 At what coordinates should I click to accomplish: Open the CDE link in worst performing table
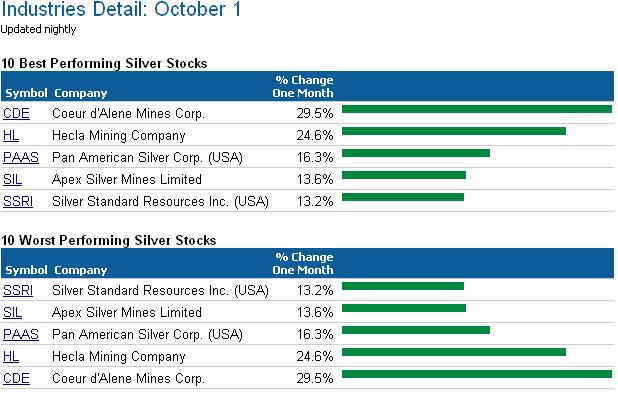click(x=16, y=379)
